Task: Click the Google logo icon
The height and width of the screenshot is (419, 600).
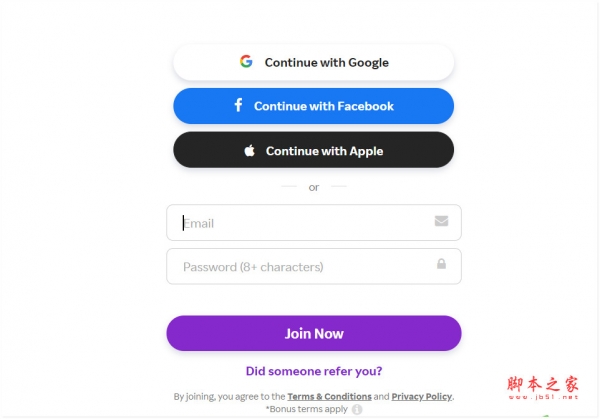Action: click(x=246, y=62)
